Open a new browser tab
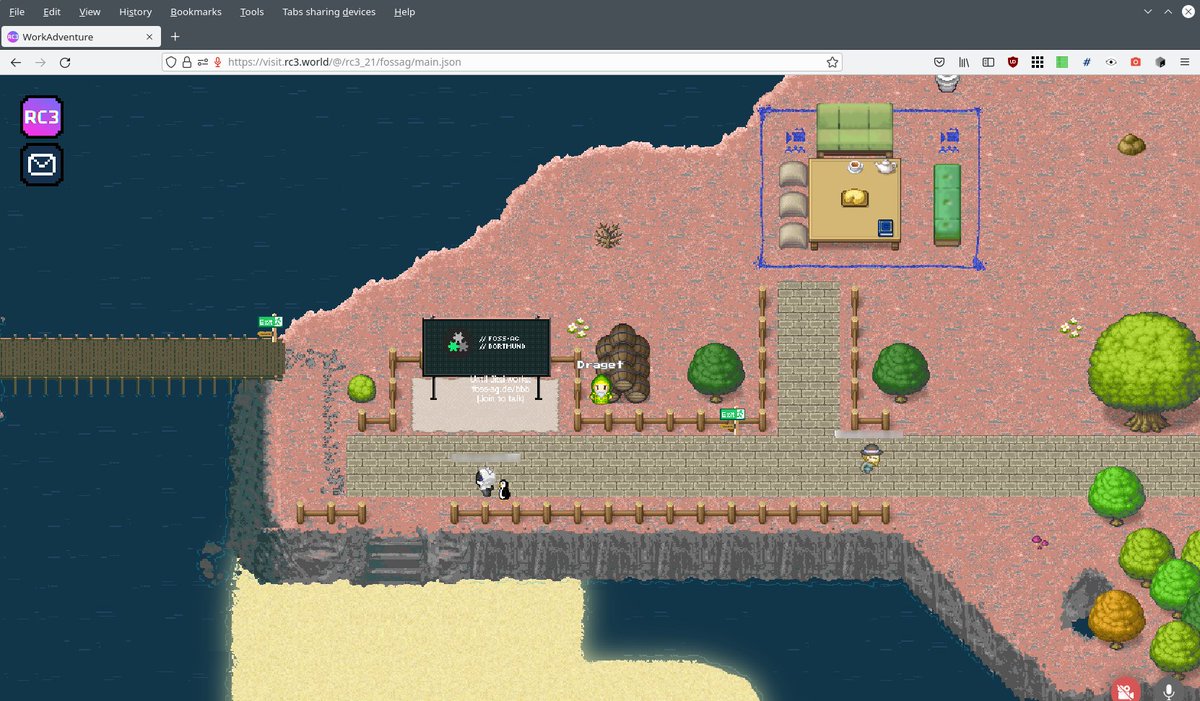The image size is (1200, 701). [175, 37]
